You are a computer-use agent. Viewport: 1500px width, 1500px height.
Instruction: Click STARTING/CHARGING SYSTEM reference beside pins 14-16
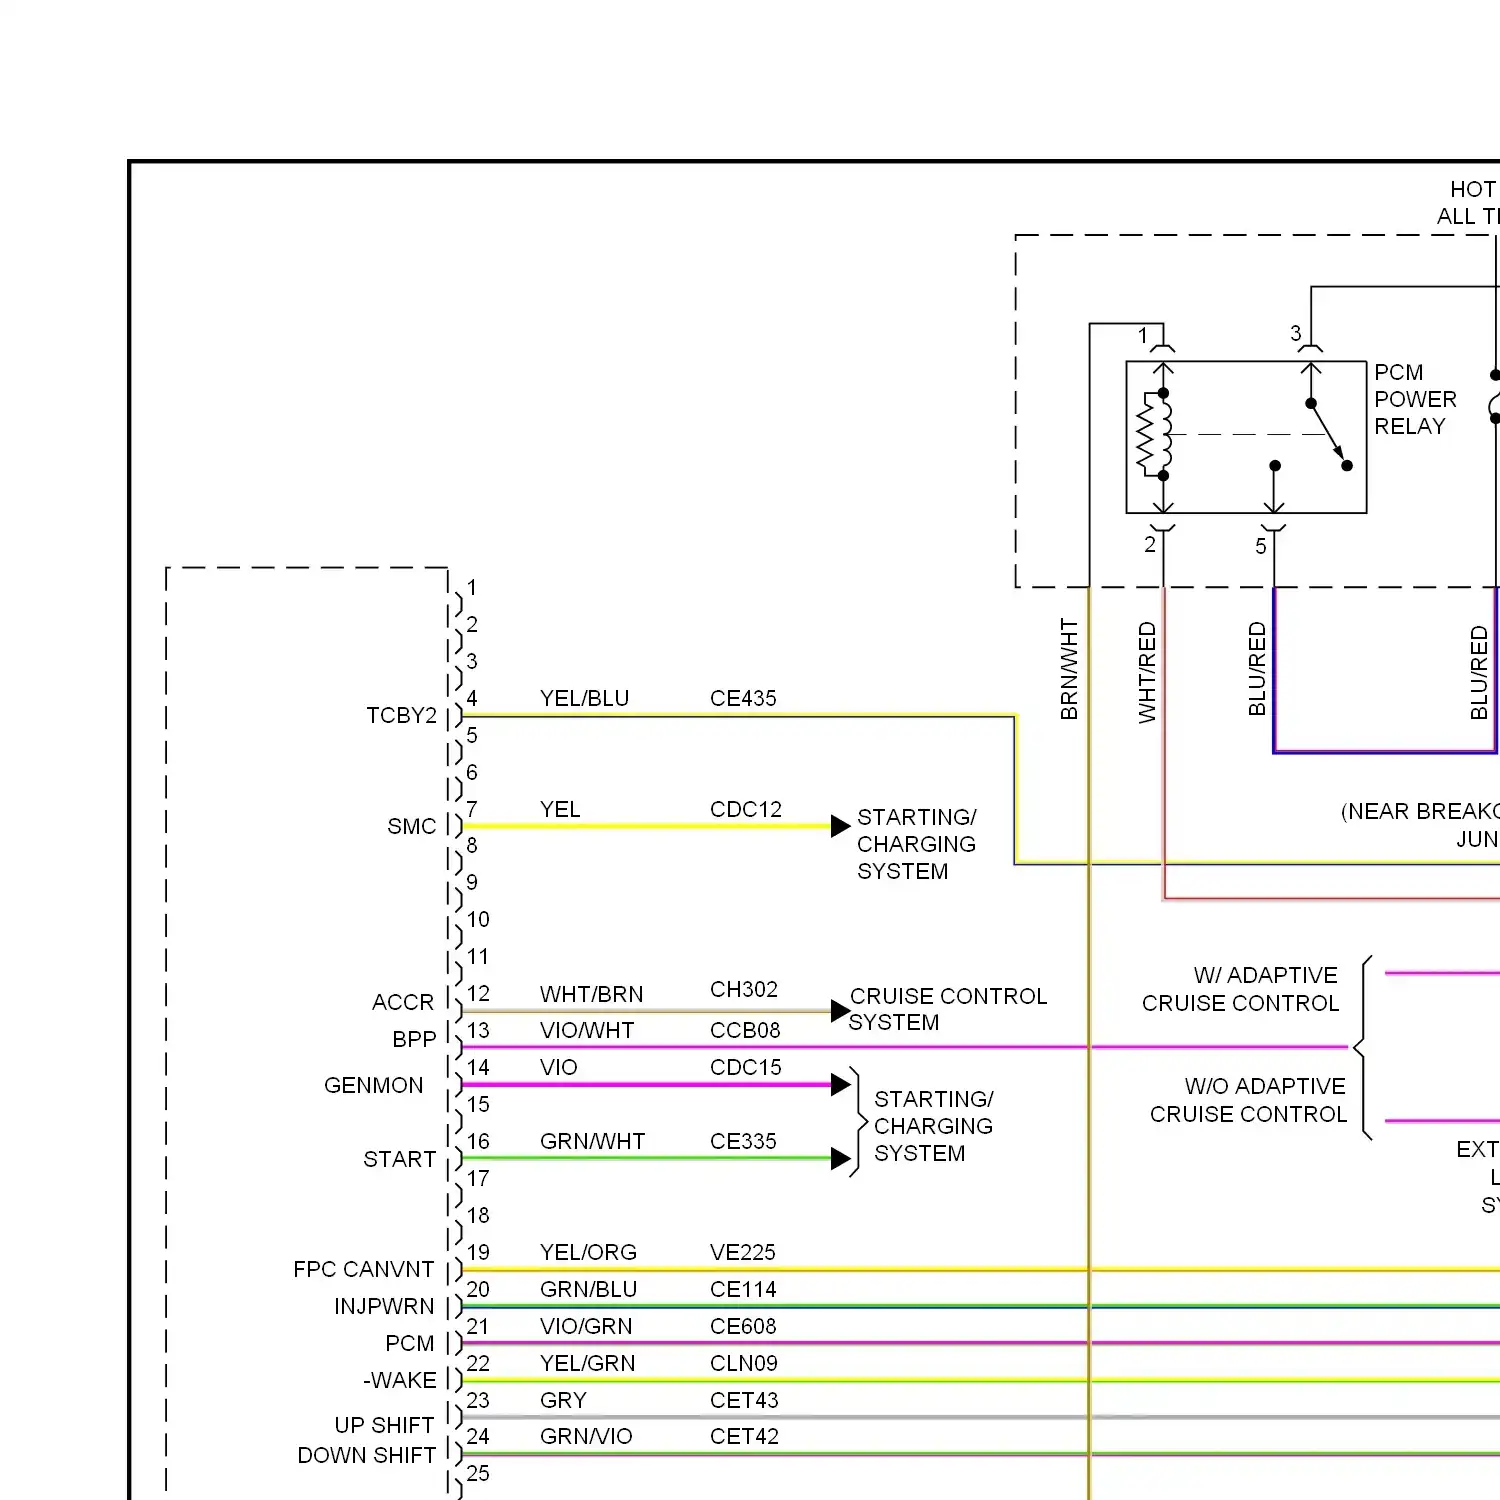pyautogui.click(x=933, y=1126)
